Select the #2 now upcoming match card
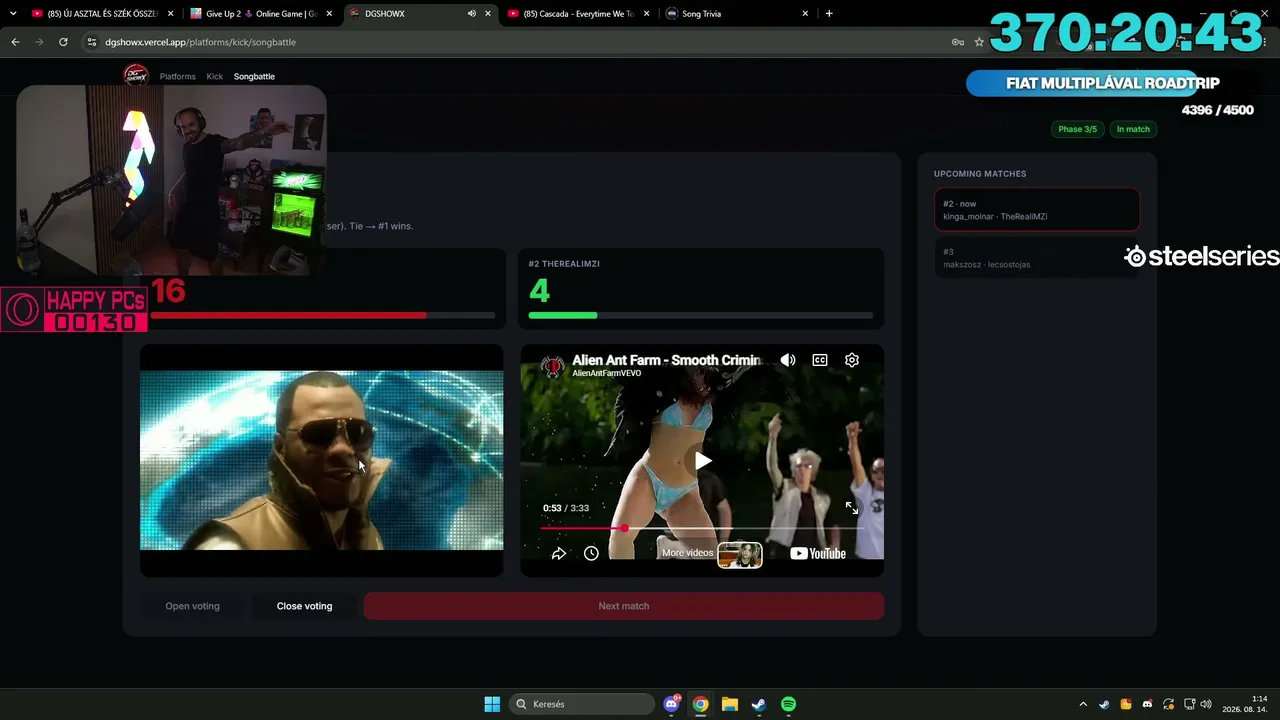This screenshot has width=1280, height=720. click(1037, 210)
